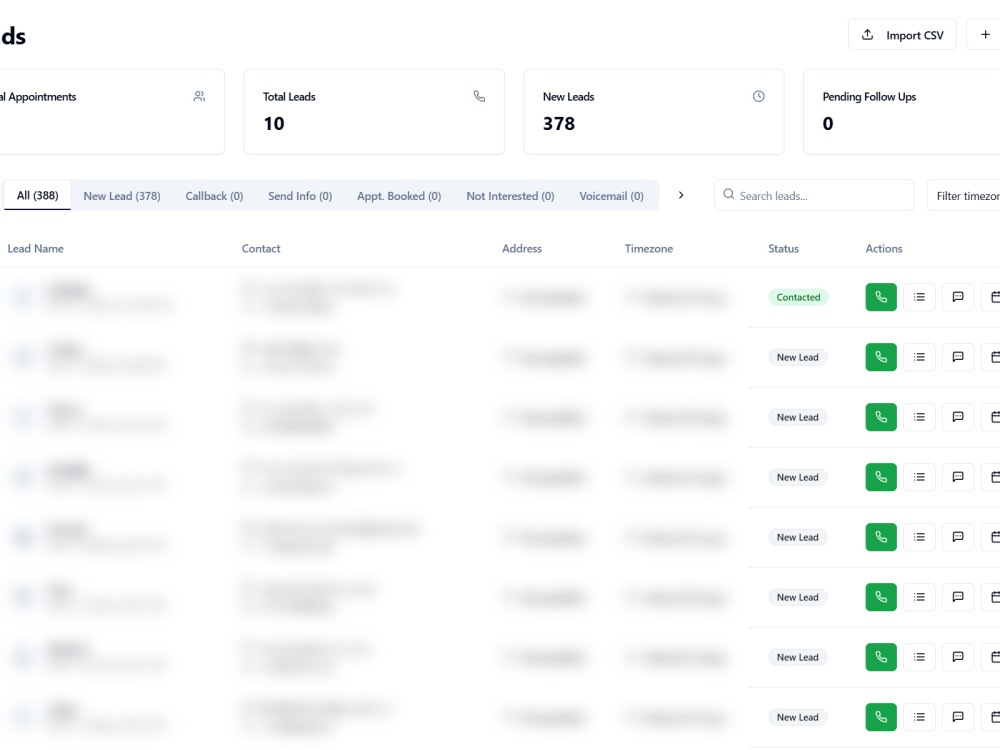Click message icon in second table row
The width and height of the screenshot is (1000, 750).
coord(958,357)
